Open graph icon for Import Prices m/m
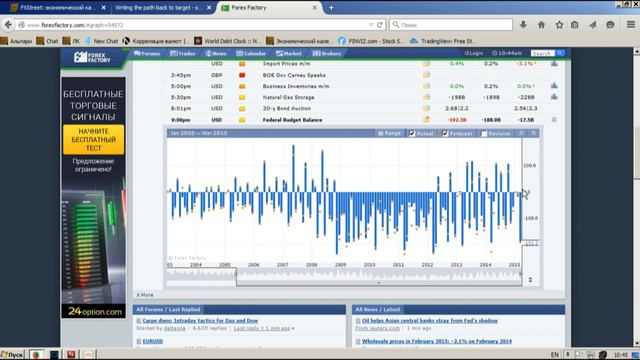 click(554, 64)
